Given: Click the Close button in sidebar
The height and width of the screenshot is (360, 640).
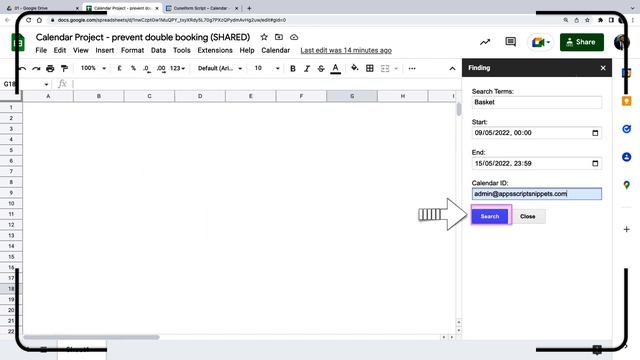Looking at the screenshot, I should click(x=528, y=216).
